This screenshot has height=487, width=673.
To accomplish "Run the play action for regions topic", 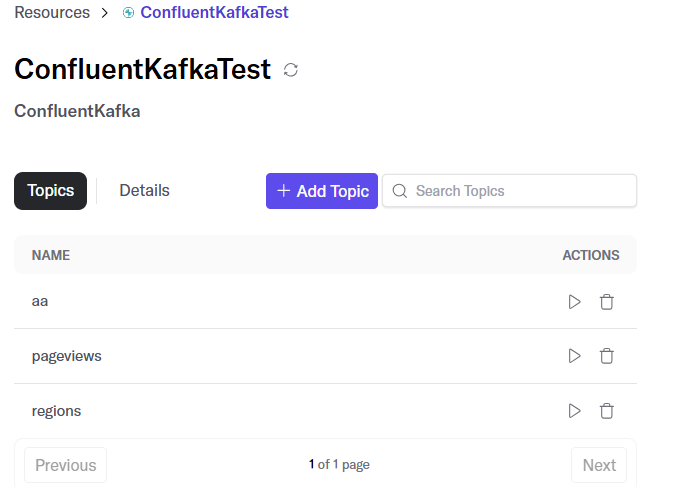I will pyautogui.click(x=574, y=411).
